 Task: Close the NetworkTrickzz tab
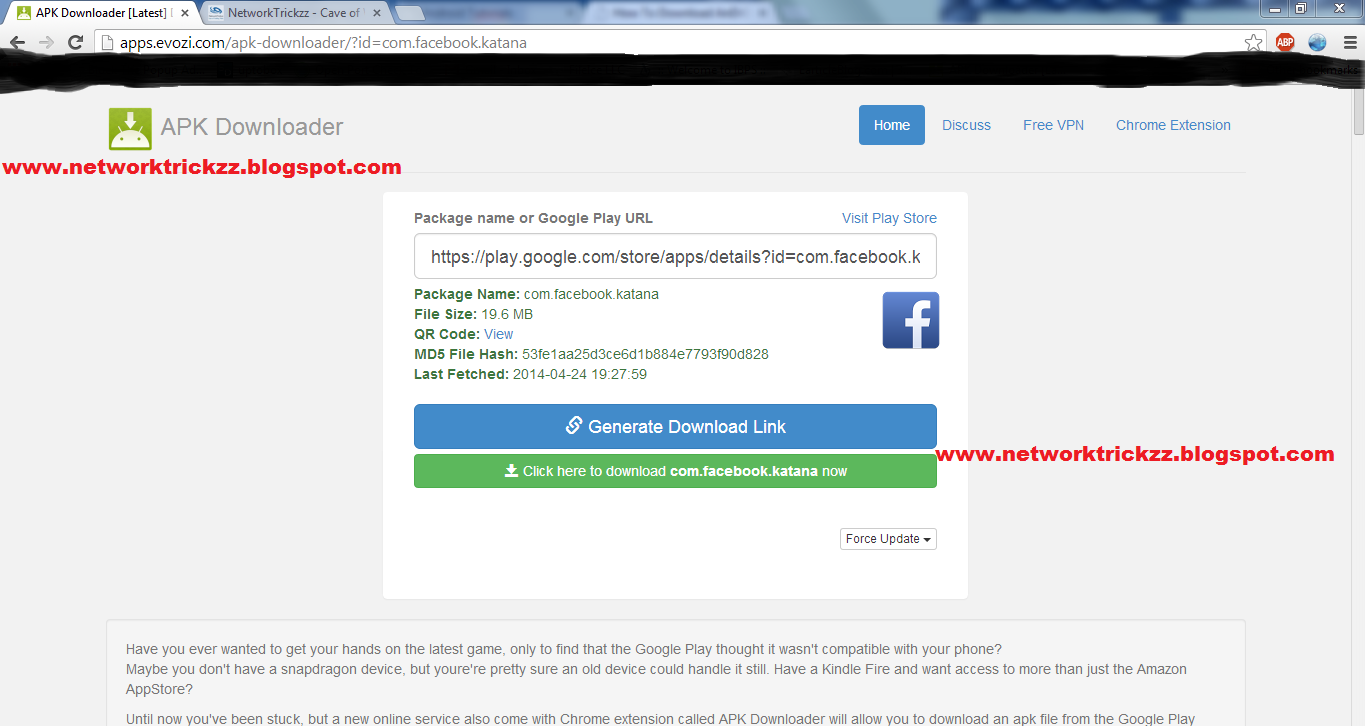click(x=377, y=13)
